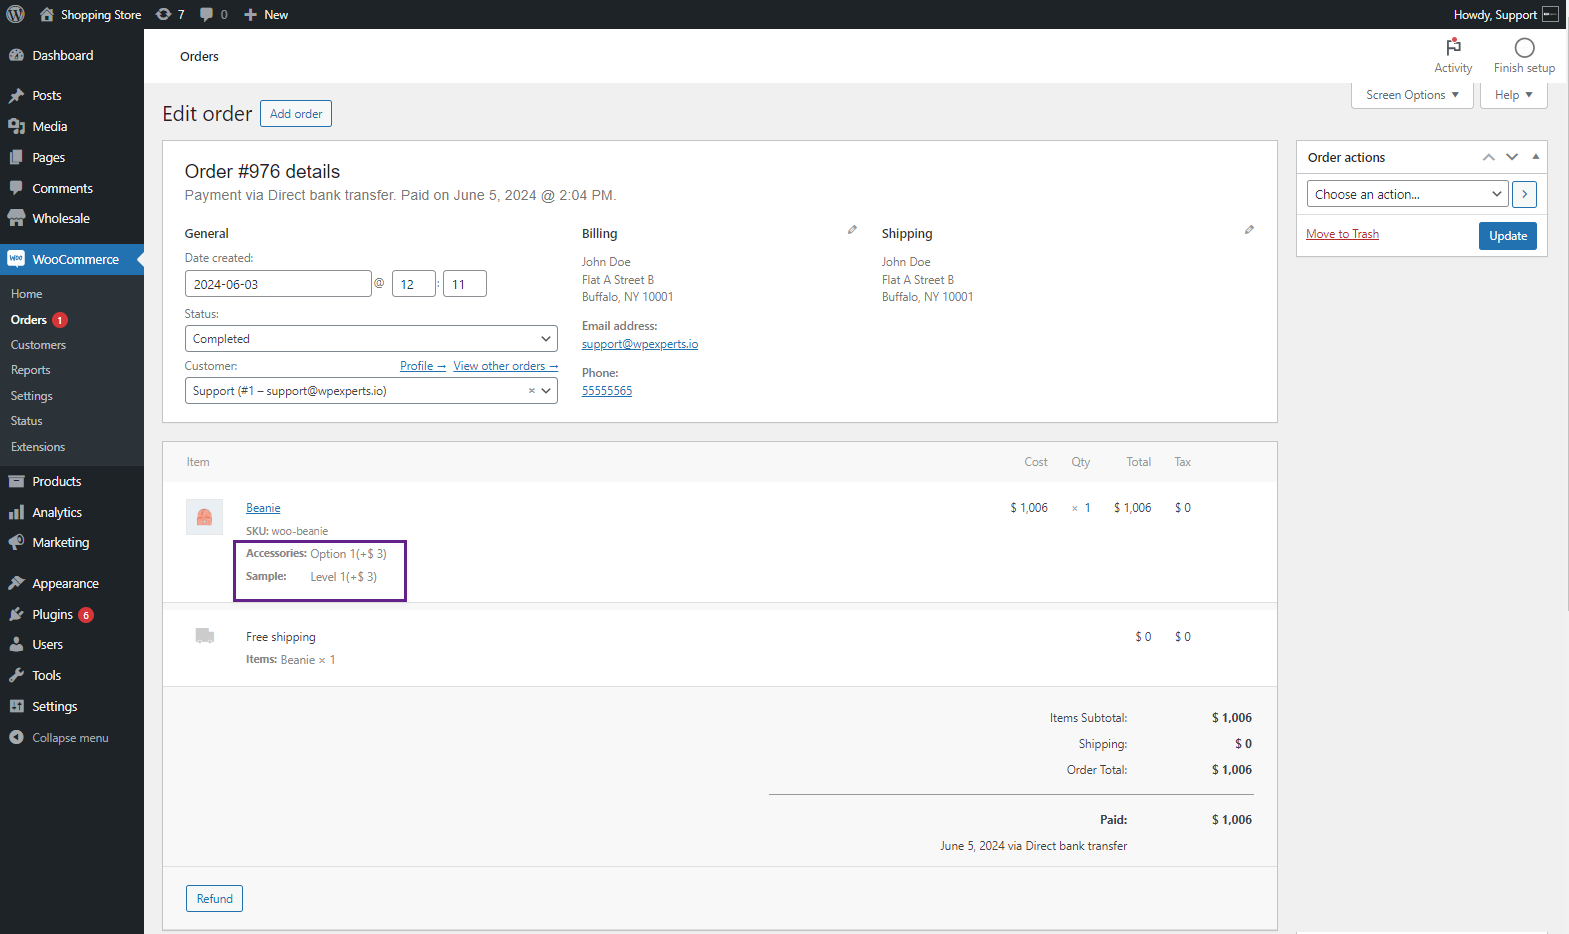Expand Screen Options panel
Image resolution: width=1569 pixels, height=934 pixels.
pyautogui.click(x=1412, y=95)
